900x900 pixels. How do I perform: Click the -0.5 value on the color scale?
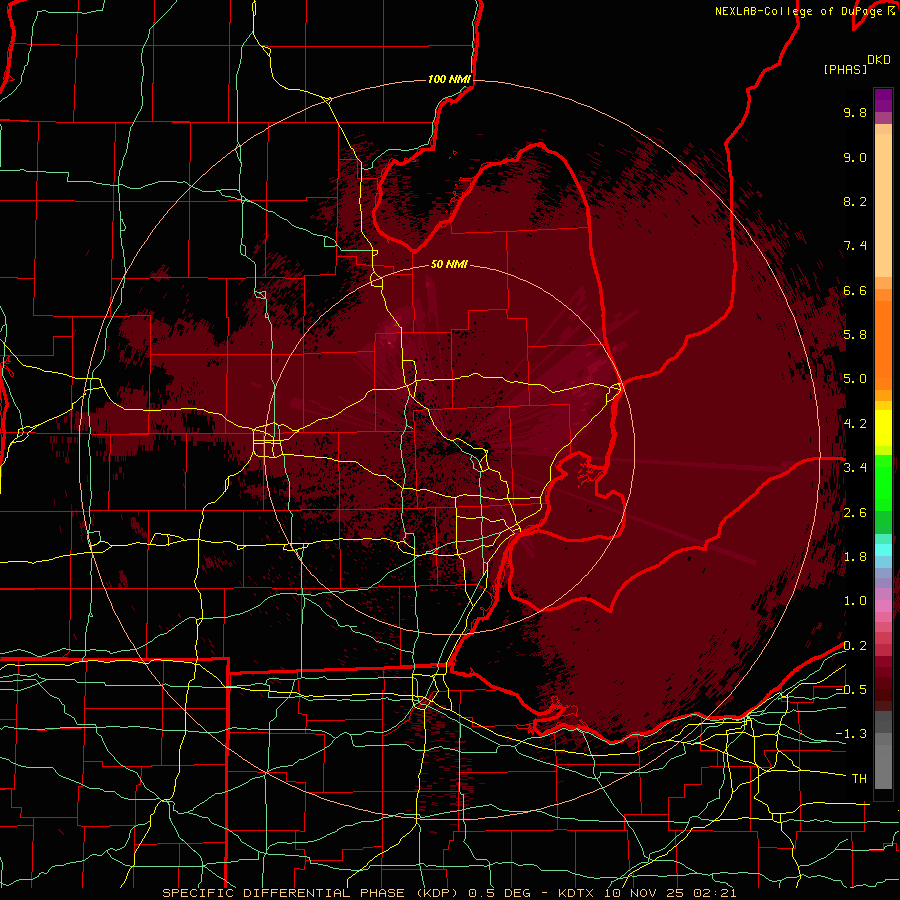point(851,690)
